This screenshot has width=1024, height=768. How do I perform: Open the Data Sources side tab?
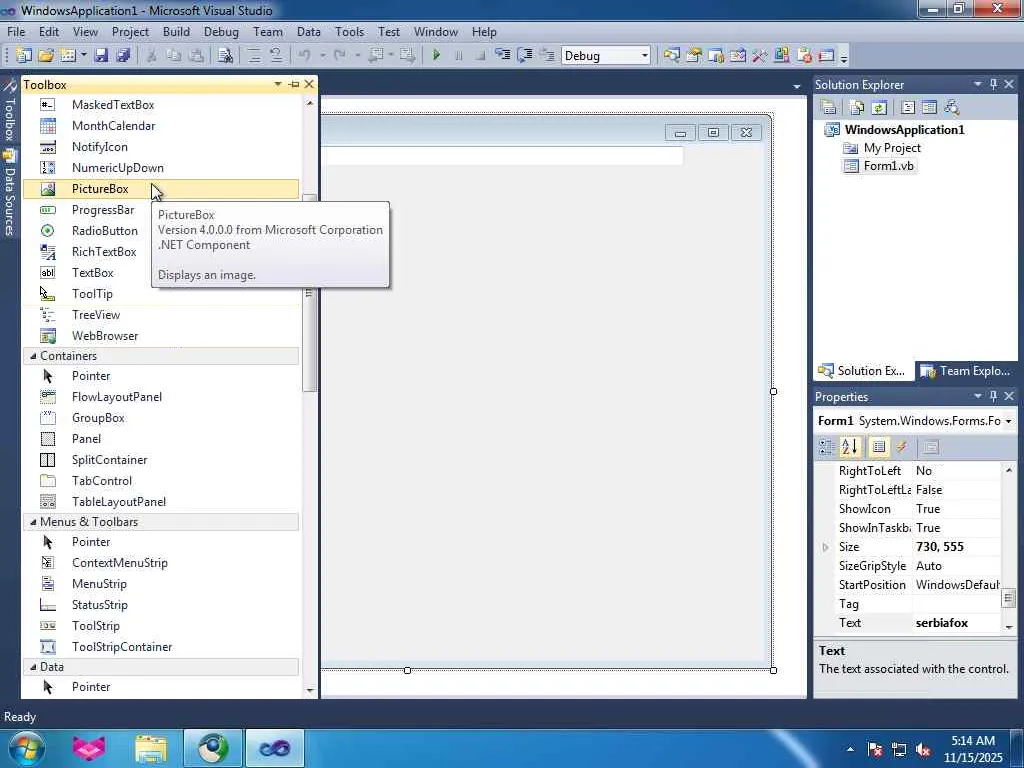pos(9,193)
